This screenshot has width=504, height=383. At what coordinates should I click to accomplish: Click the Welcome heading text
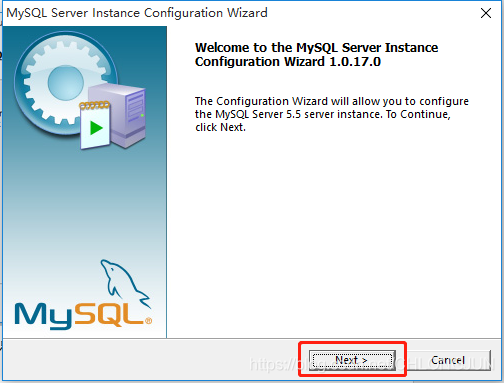click(316, 55)
